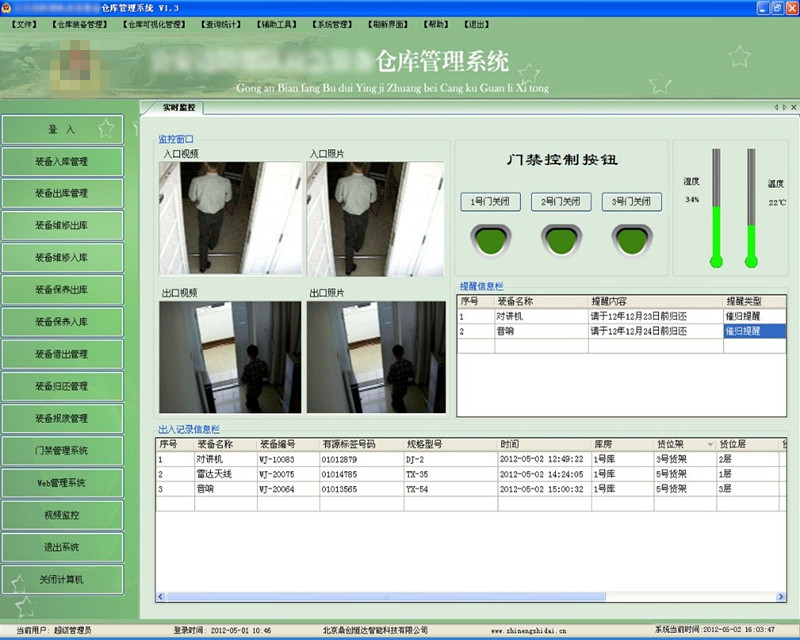Click the 出口照片 exit photo thumbnail
The image size is (800, 640).
377,357
